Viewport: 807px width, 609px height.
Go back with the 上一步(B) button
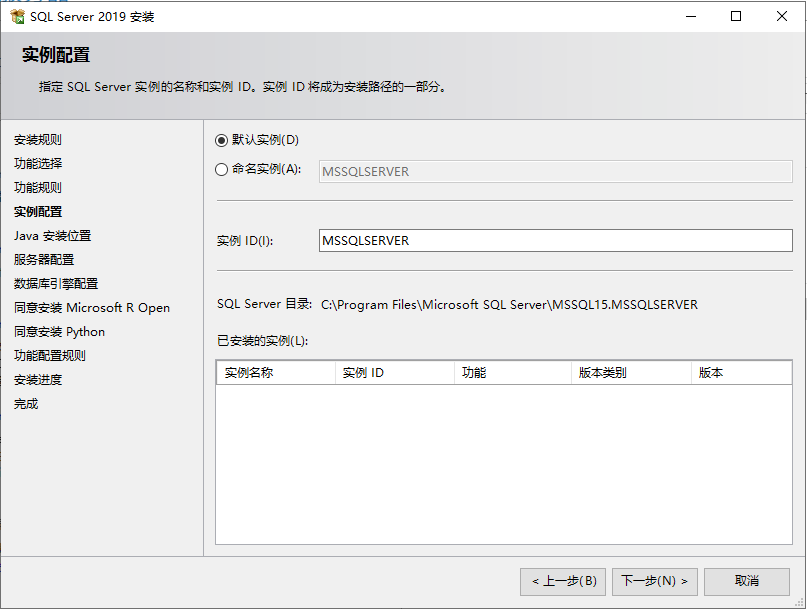tap(563, 581)
